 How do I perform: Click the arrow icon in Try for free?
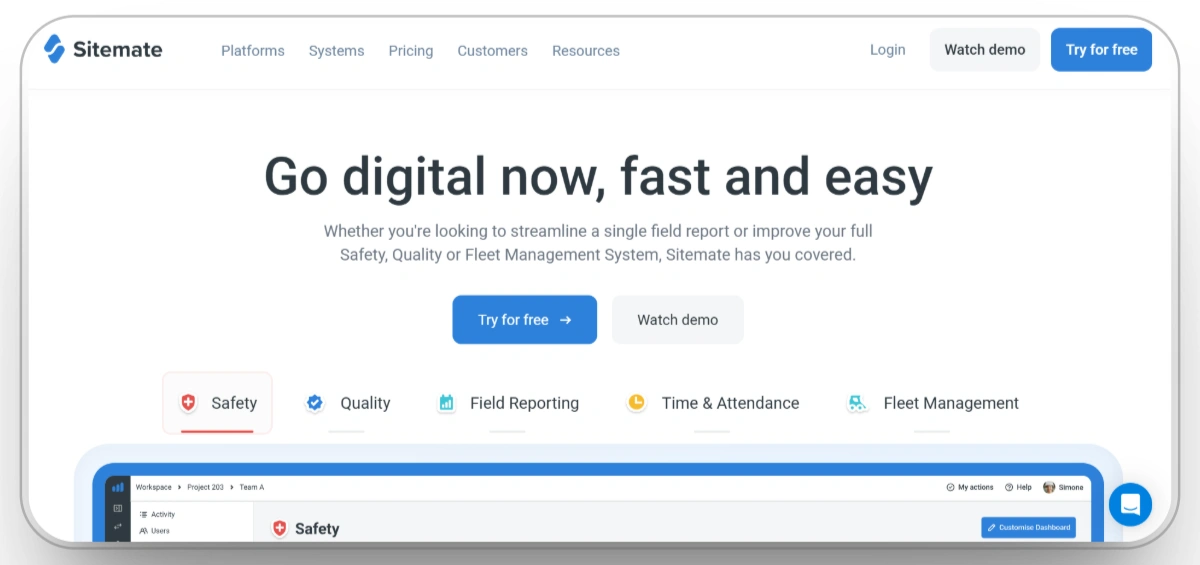[x=565, y=320]
